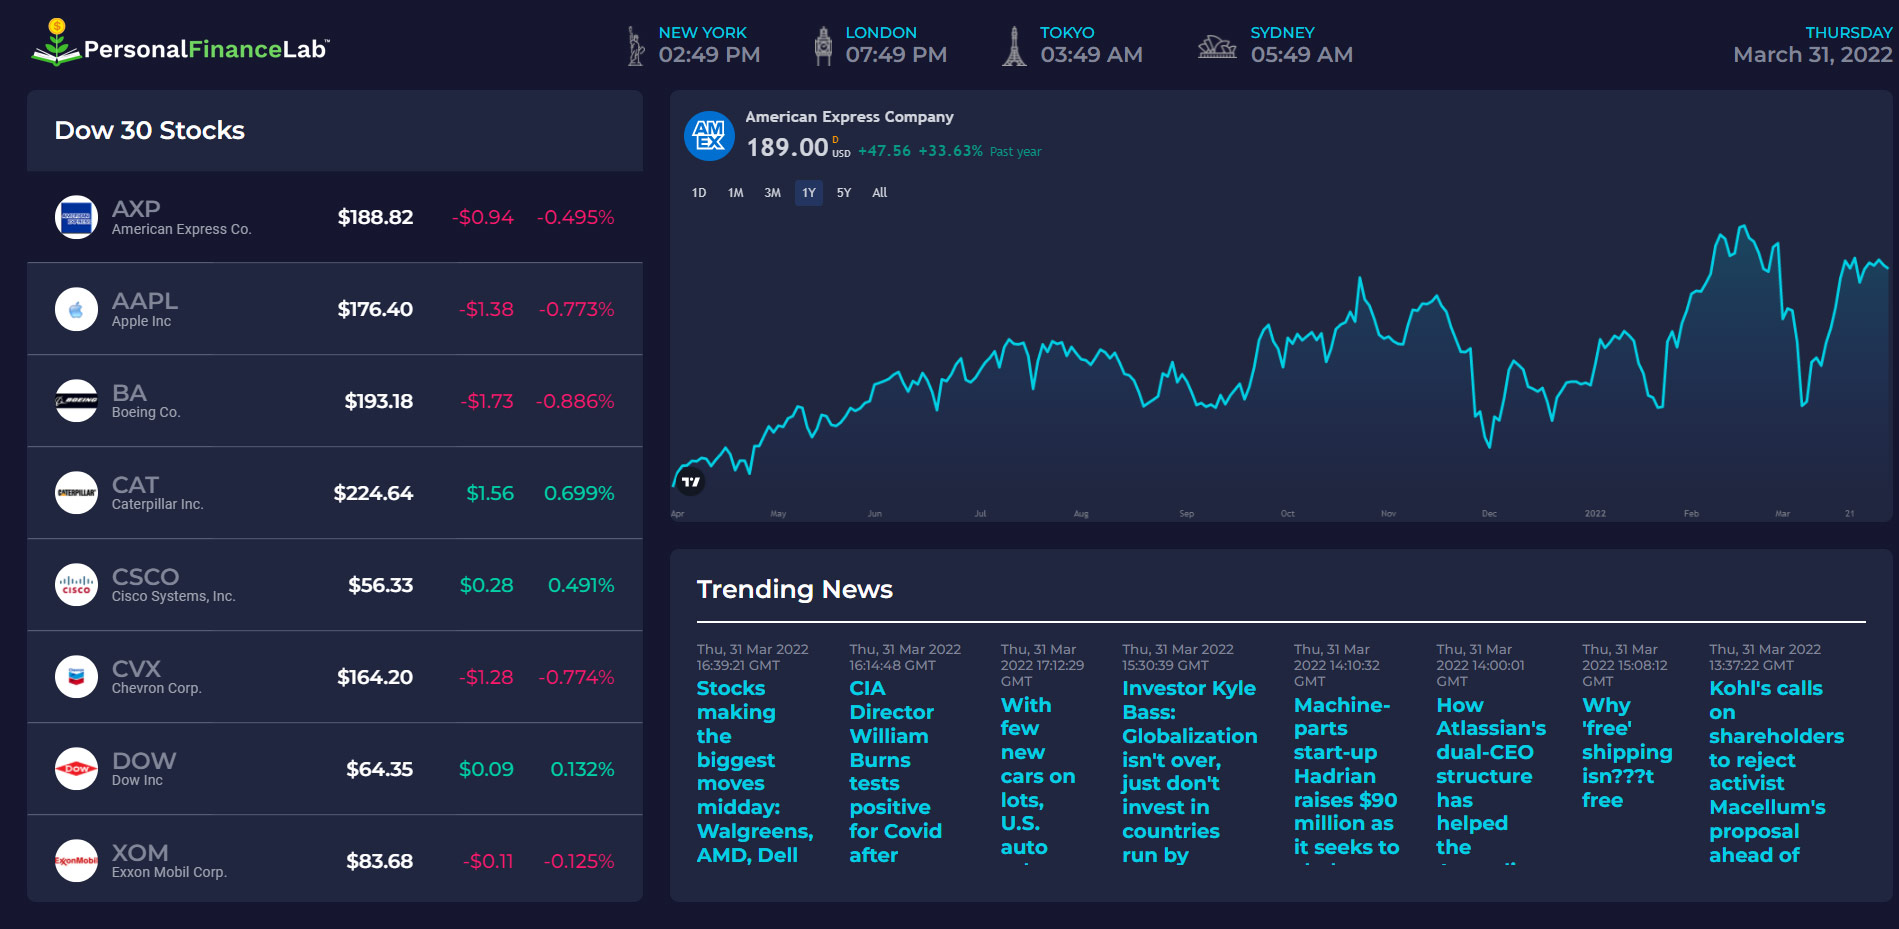Click the $193.18 Boeing price
This screenshot has height=929, width=1899.
tap(379, 401)
